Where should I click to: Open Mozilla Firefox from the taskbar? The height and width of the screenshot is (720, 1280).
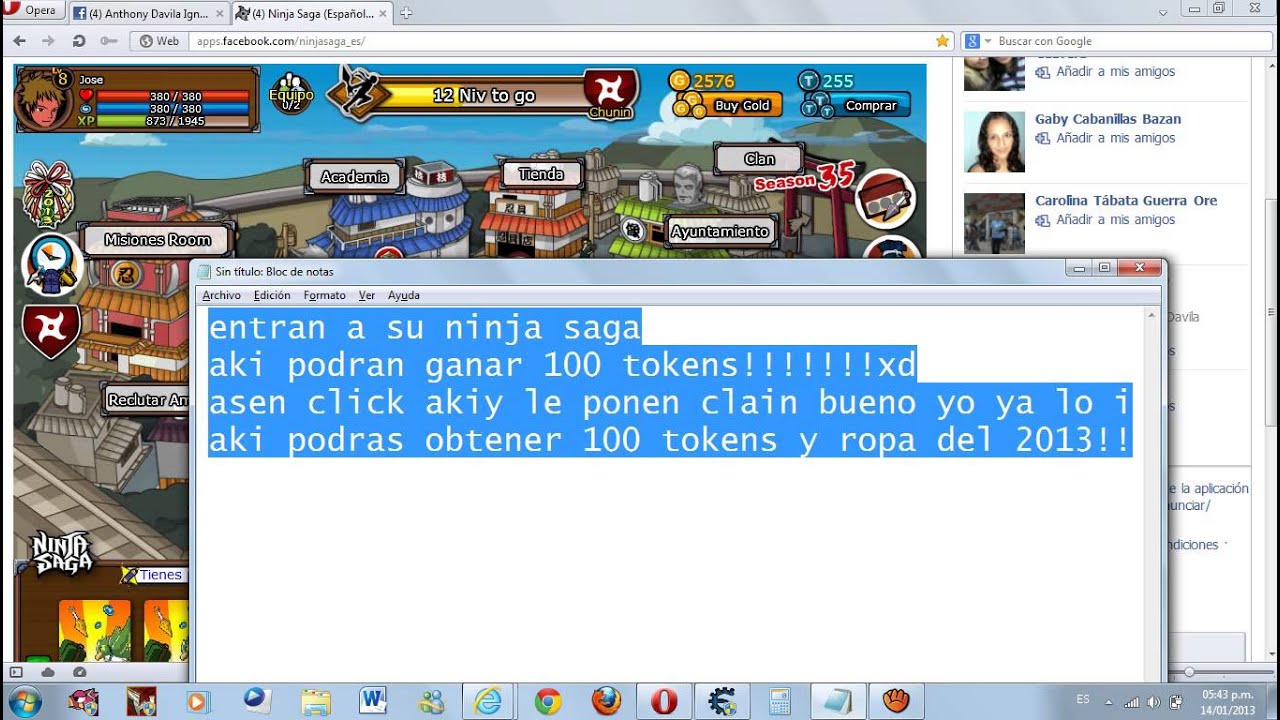coord(605,701)
